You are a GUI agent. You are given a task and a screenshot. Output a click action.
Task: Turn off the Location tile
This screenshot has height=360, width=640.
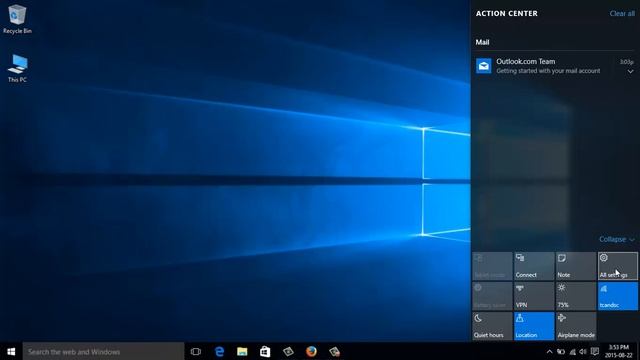(x=533, y=326)
